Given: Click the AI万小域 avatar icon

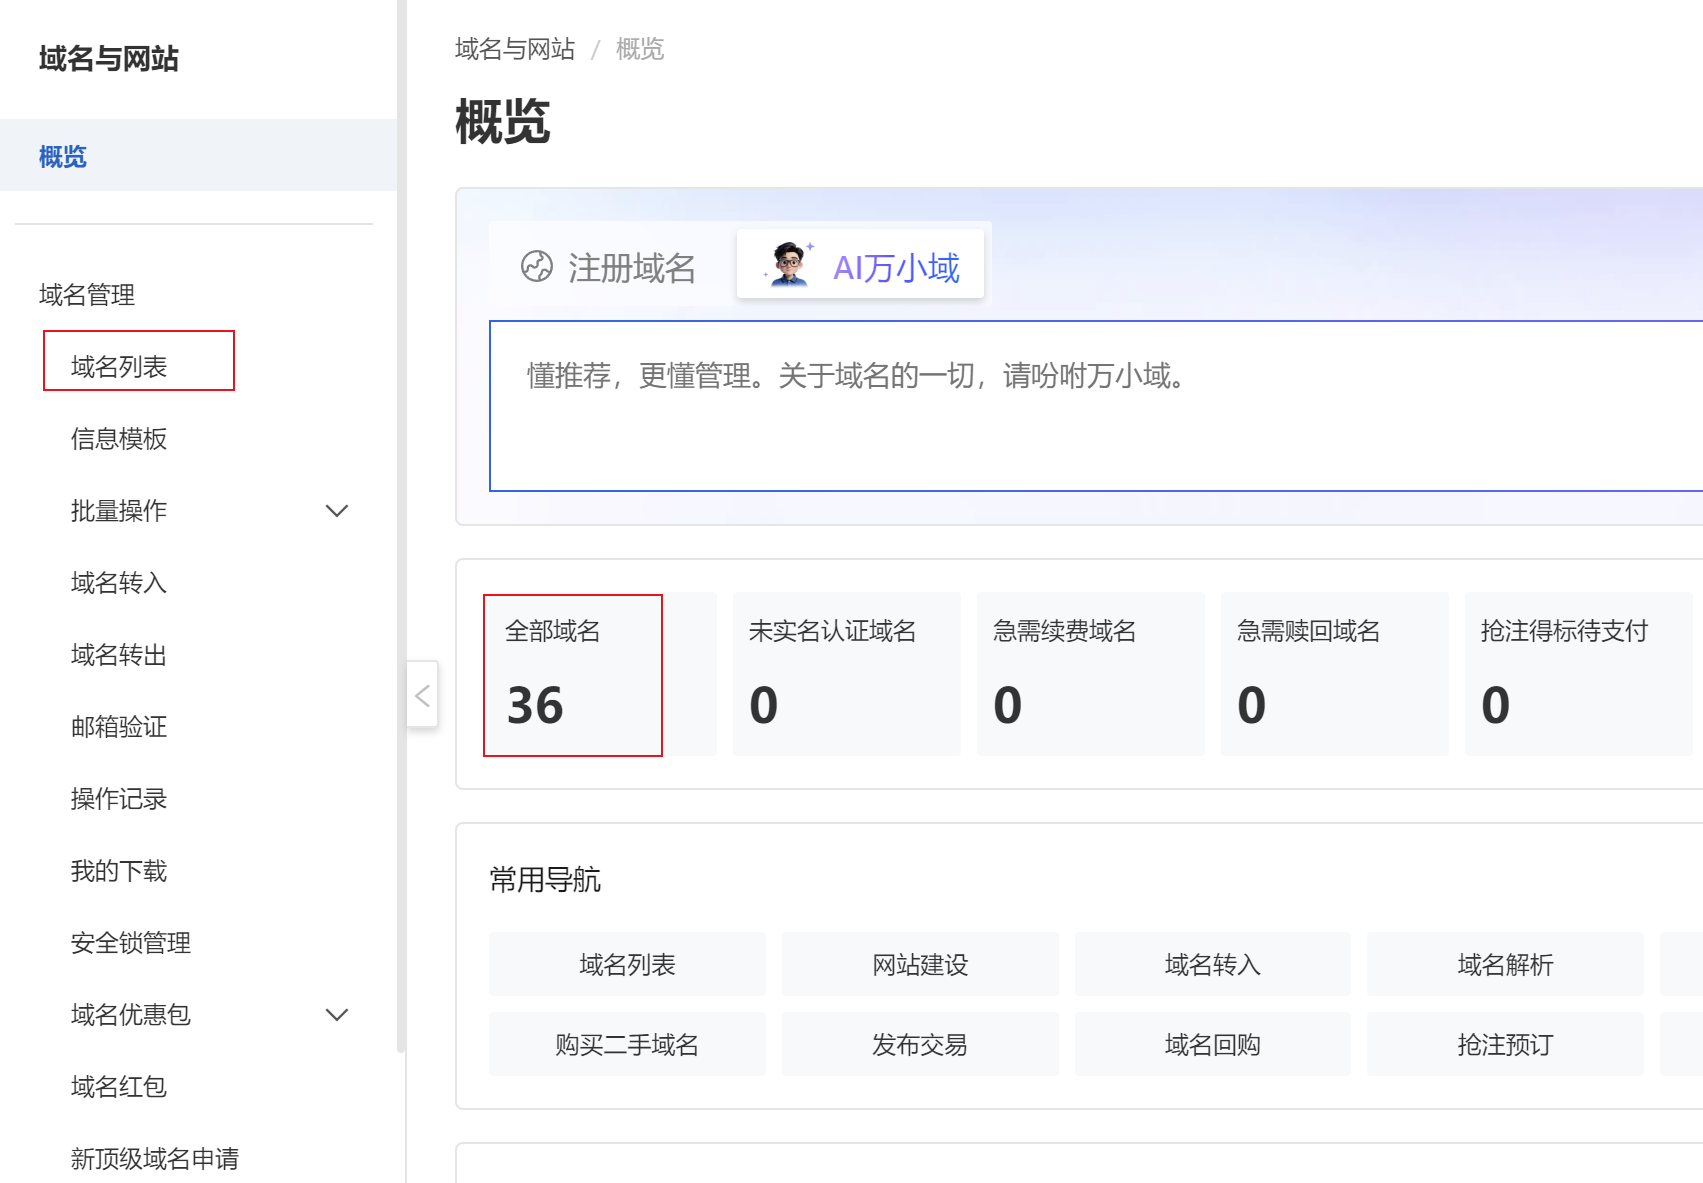Looking at the screenshot, I should (x=789, y=265).
